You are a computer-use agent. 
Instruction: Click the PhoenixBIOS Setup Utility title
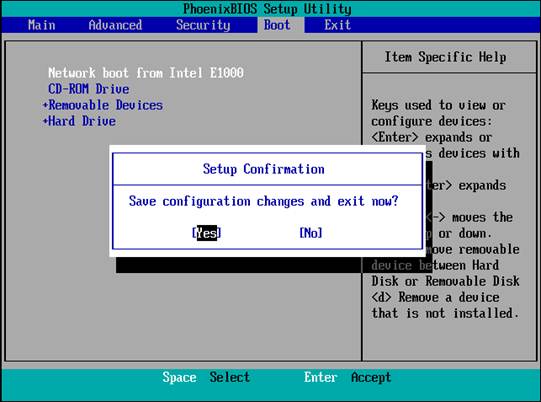pos(267,9)
